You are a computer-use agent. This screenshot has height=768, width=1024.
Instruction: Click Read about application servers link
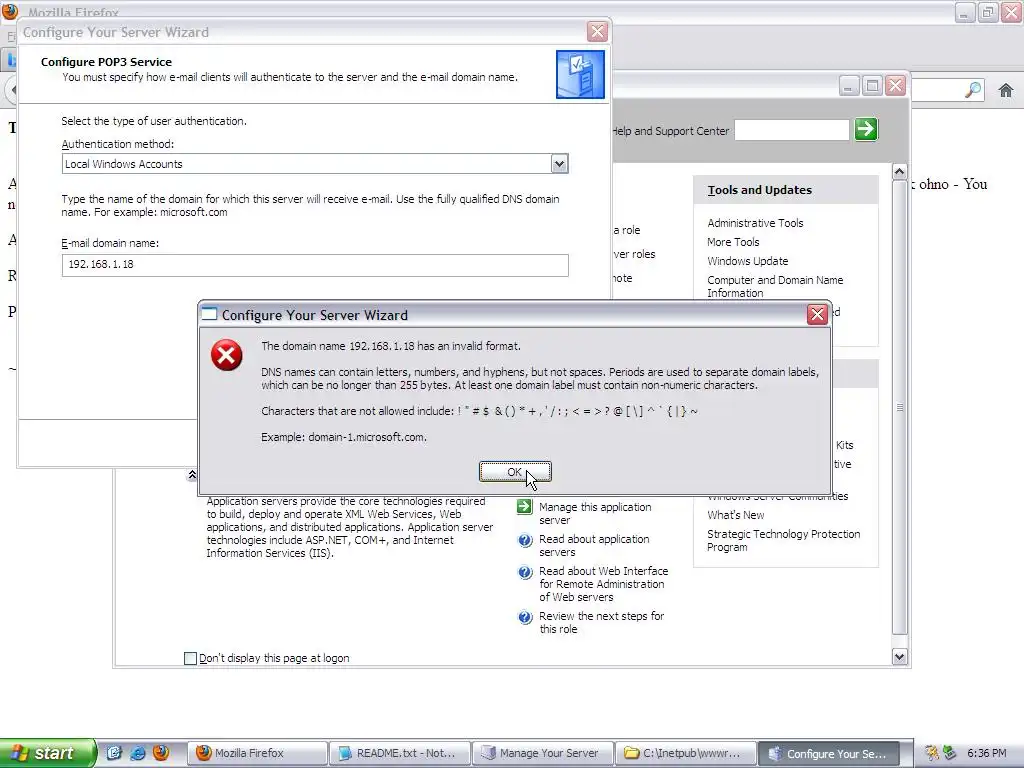594,545
